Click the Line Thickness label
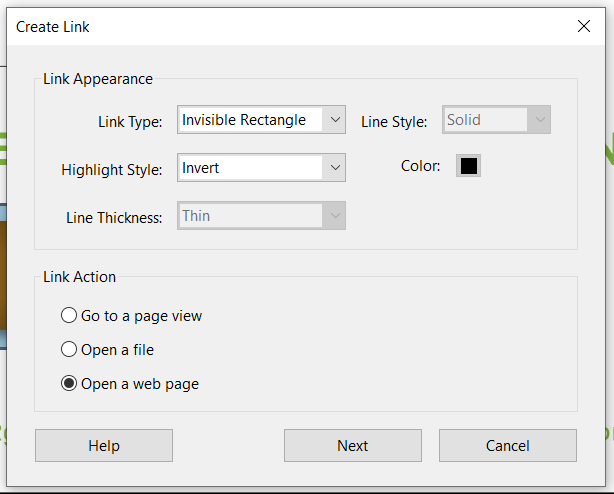The height and width of the screenshot is (494, 614). click(114, 218)
